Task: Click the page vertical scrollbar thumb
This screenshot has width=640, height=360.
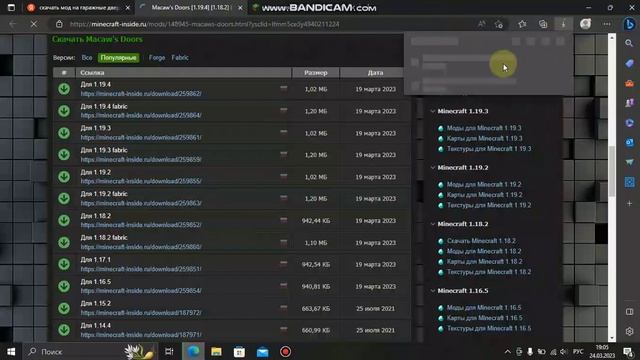Action: pyautogui.click(x=611, y=171)
